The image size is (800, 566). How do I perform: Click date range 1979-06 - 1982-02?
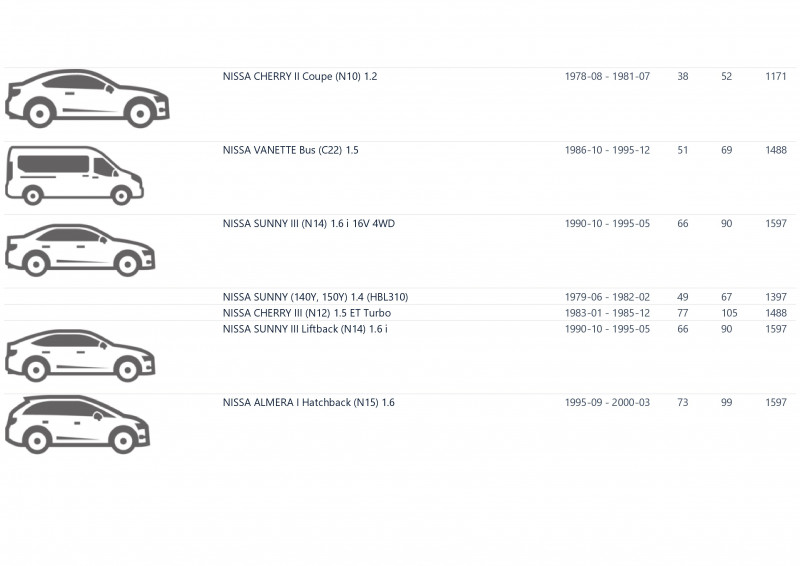tap(607, 297)
